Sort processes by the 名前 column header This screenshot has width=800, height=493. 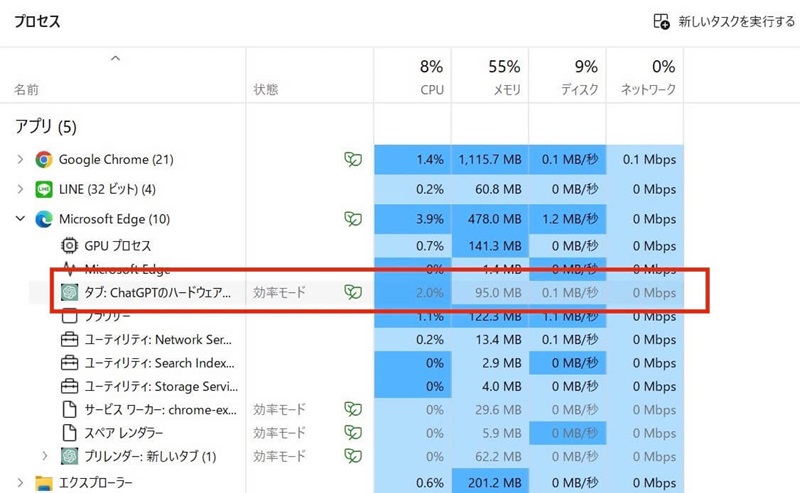(x=27, y=90)
